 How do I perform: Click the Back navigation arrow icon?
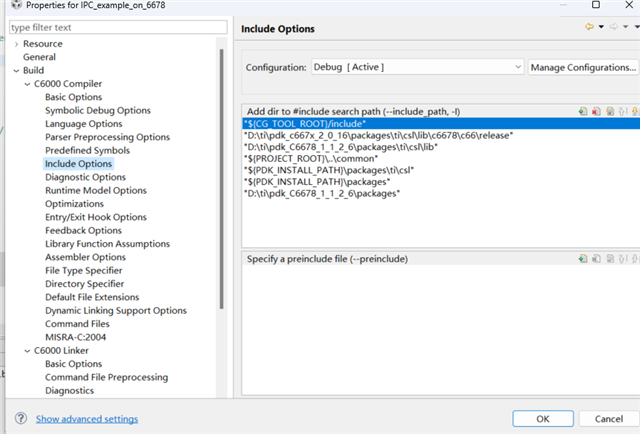[589, 27]
